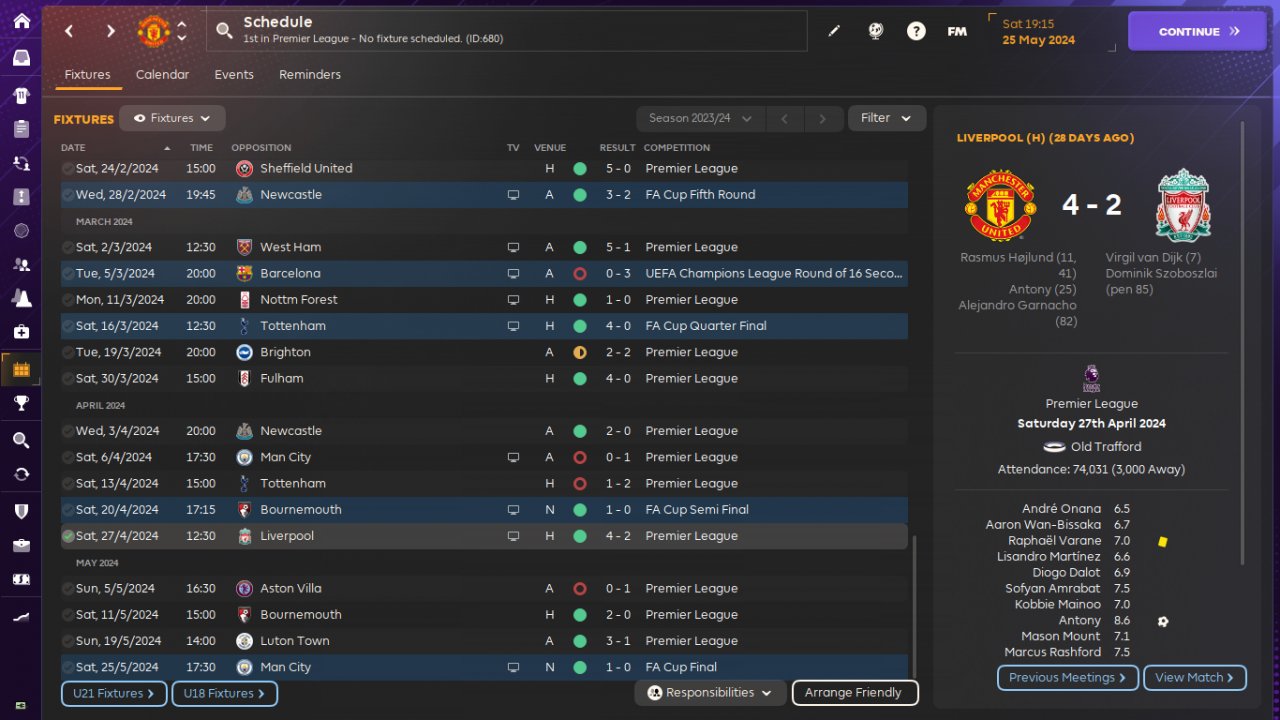Viewport: 1280px width, 720px height.
Task: Go back with the left arrow
Action: (69, 31)
